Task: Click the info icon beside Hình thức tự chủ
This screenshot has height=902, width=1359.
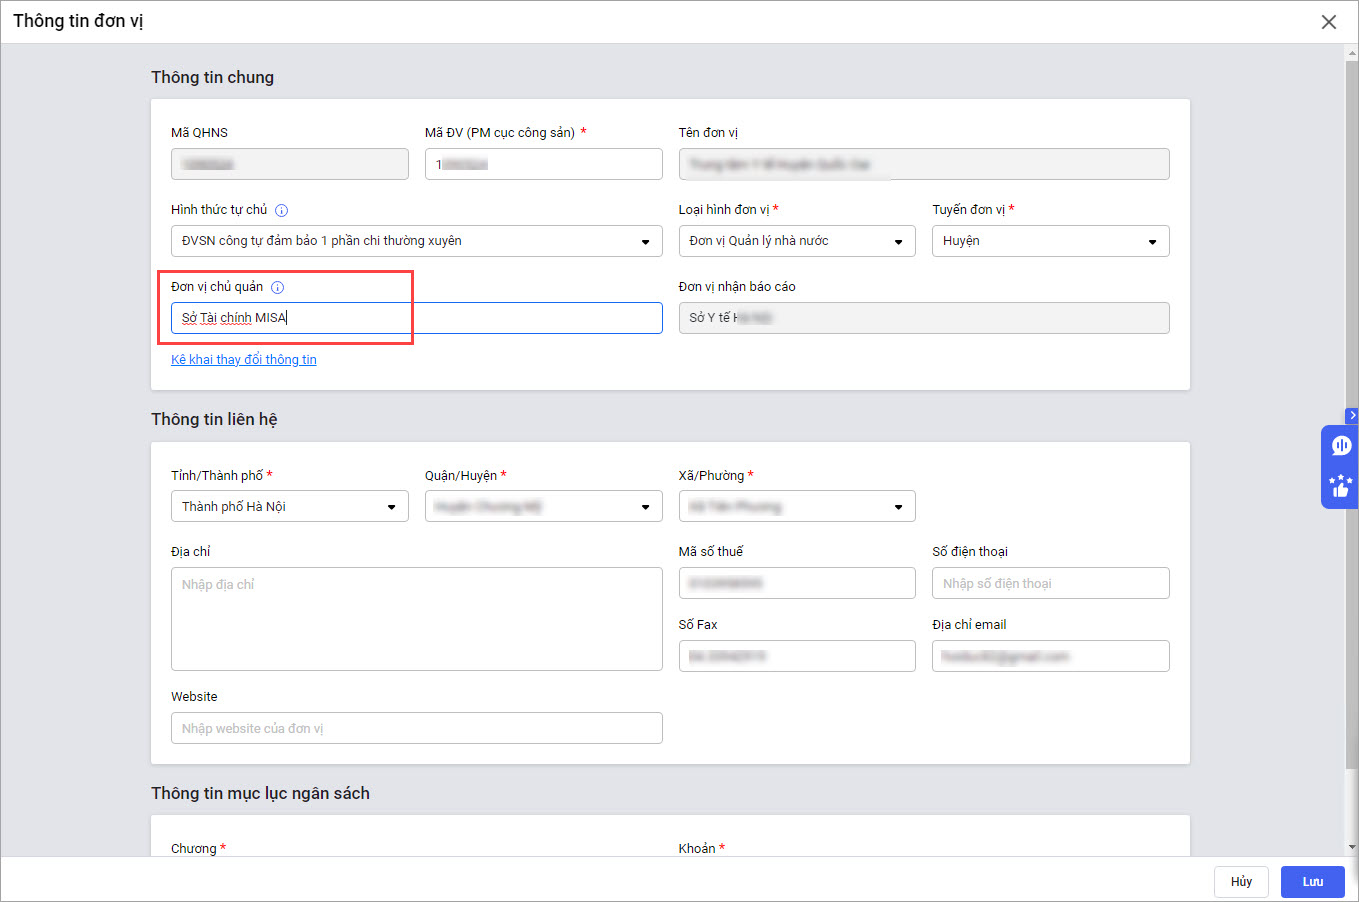Action: 282,210
